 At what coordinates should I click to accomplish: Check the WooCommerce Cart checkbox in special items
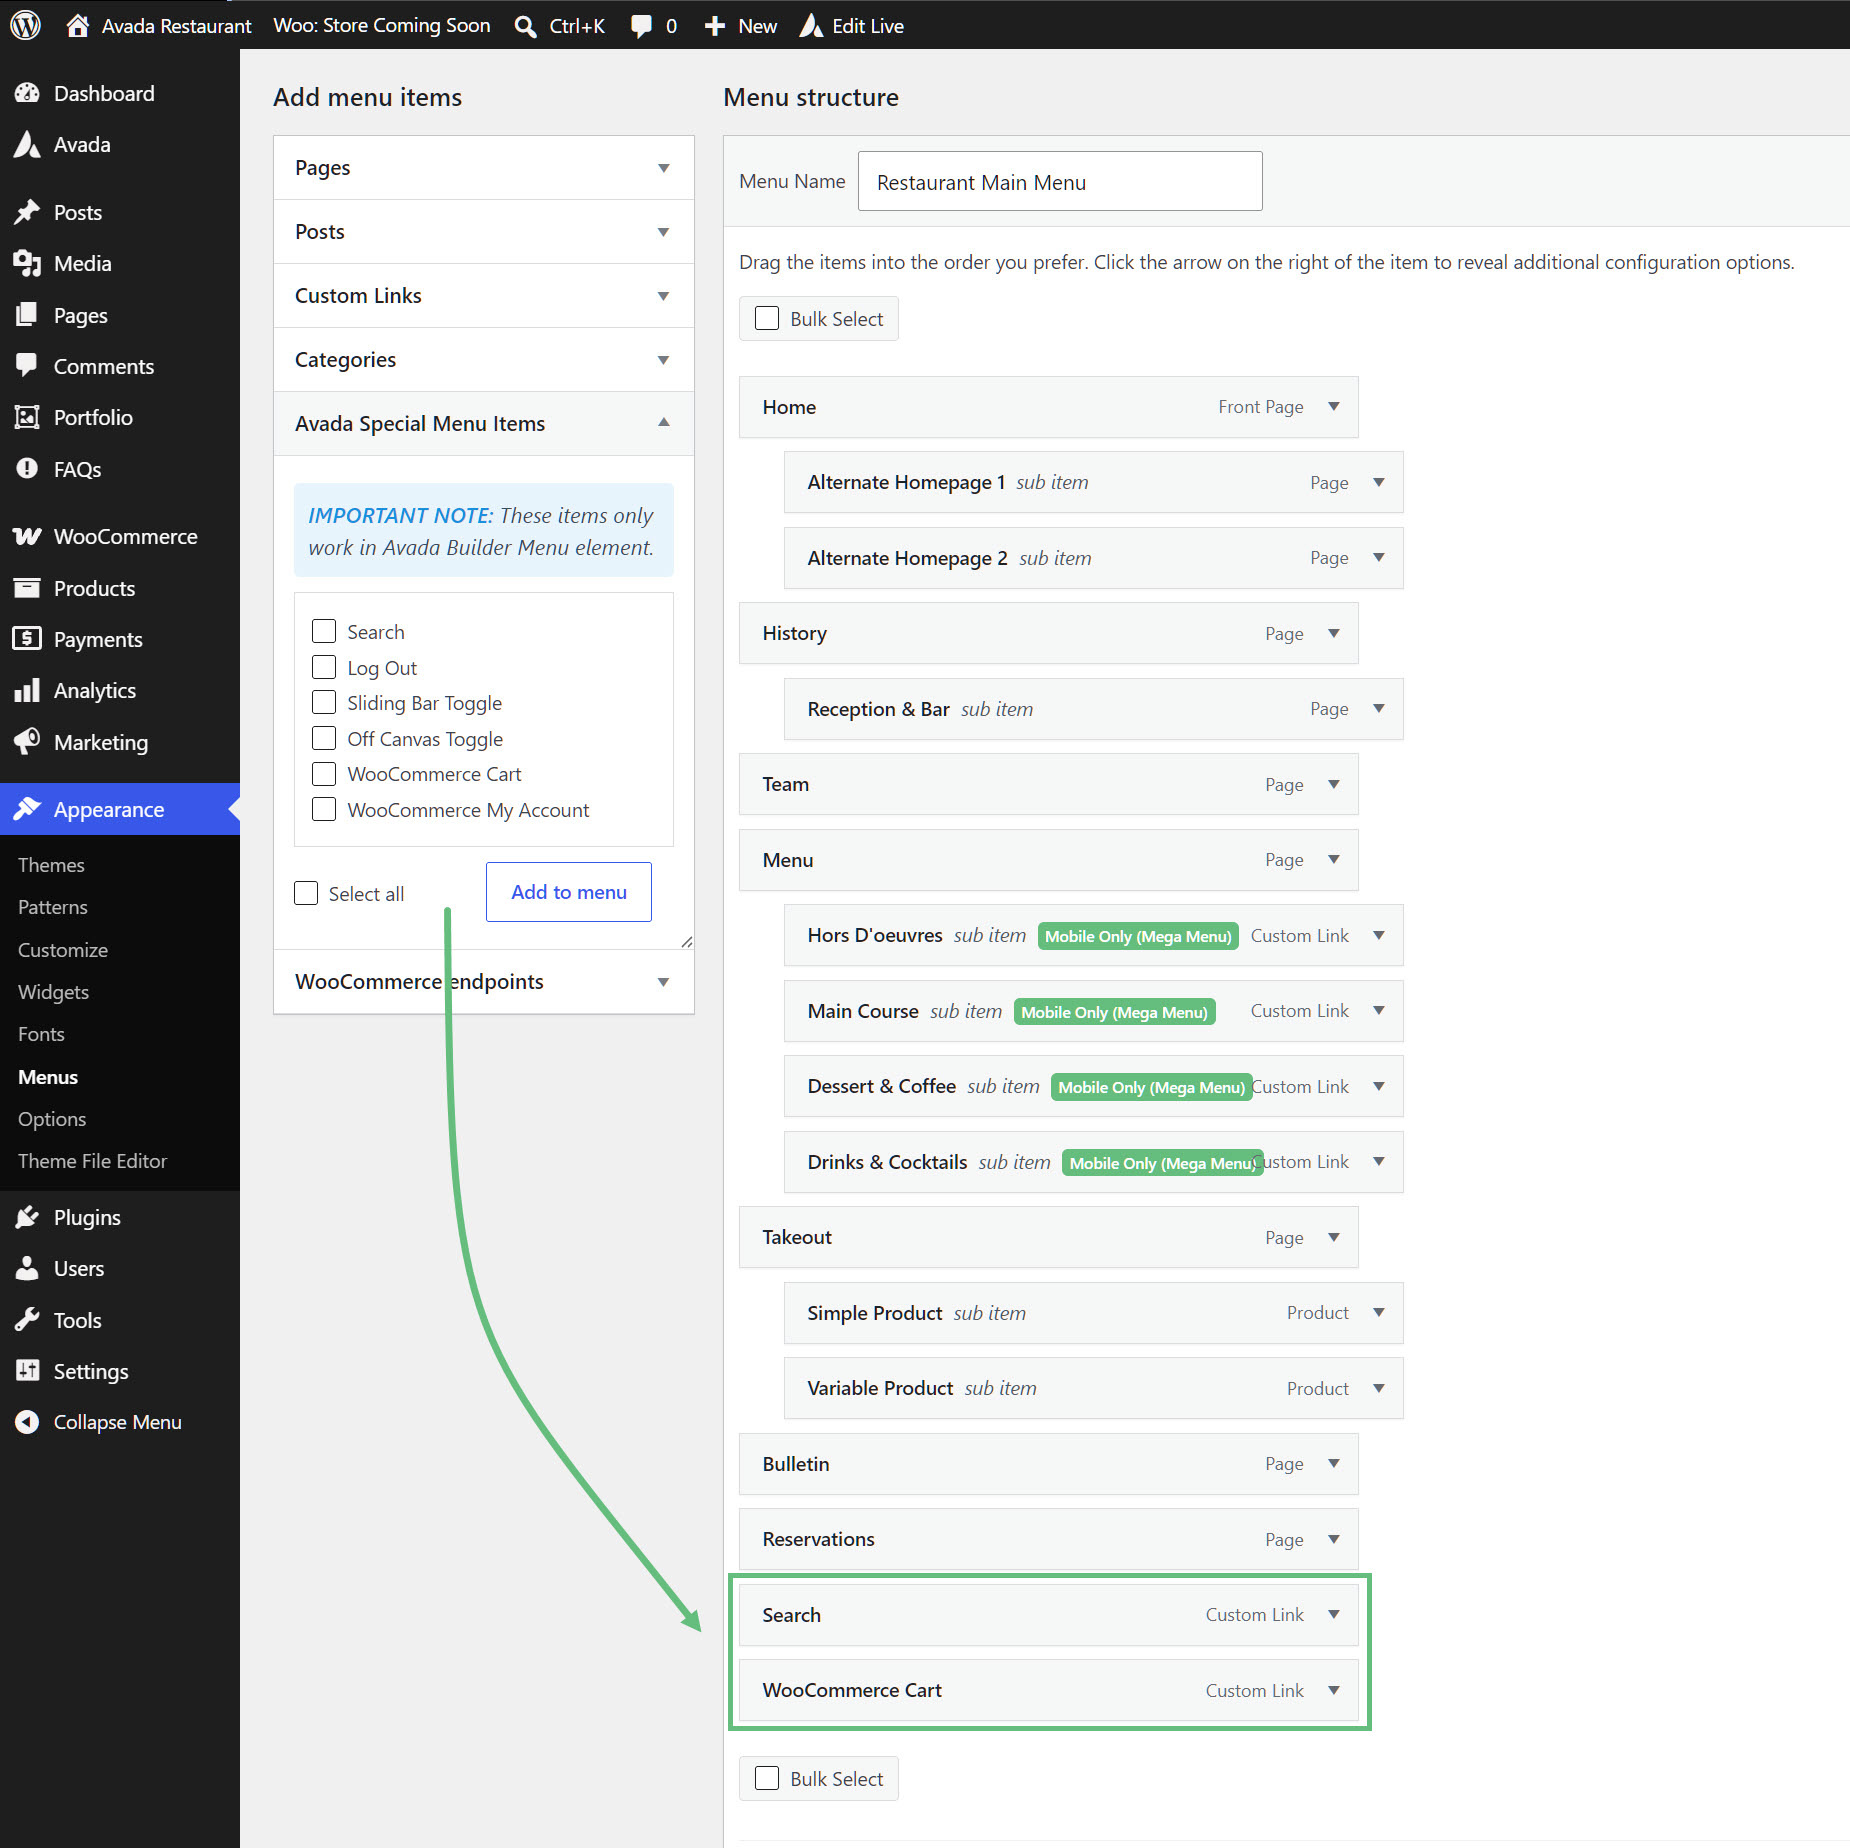324,774
